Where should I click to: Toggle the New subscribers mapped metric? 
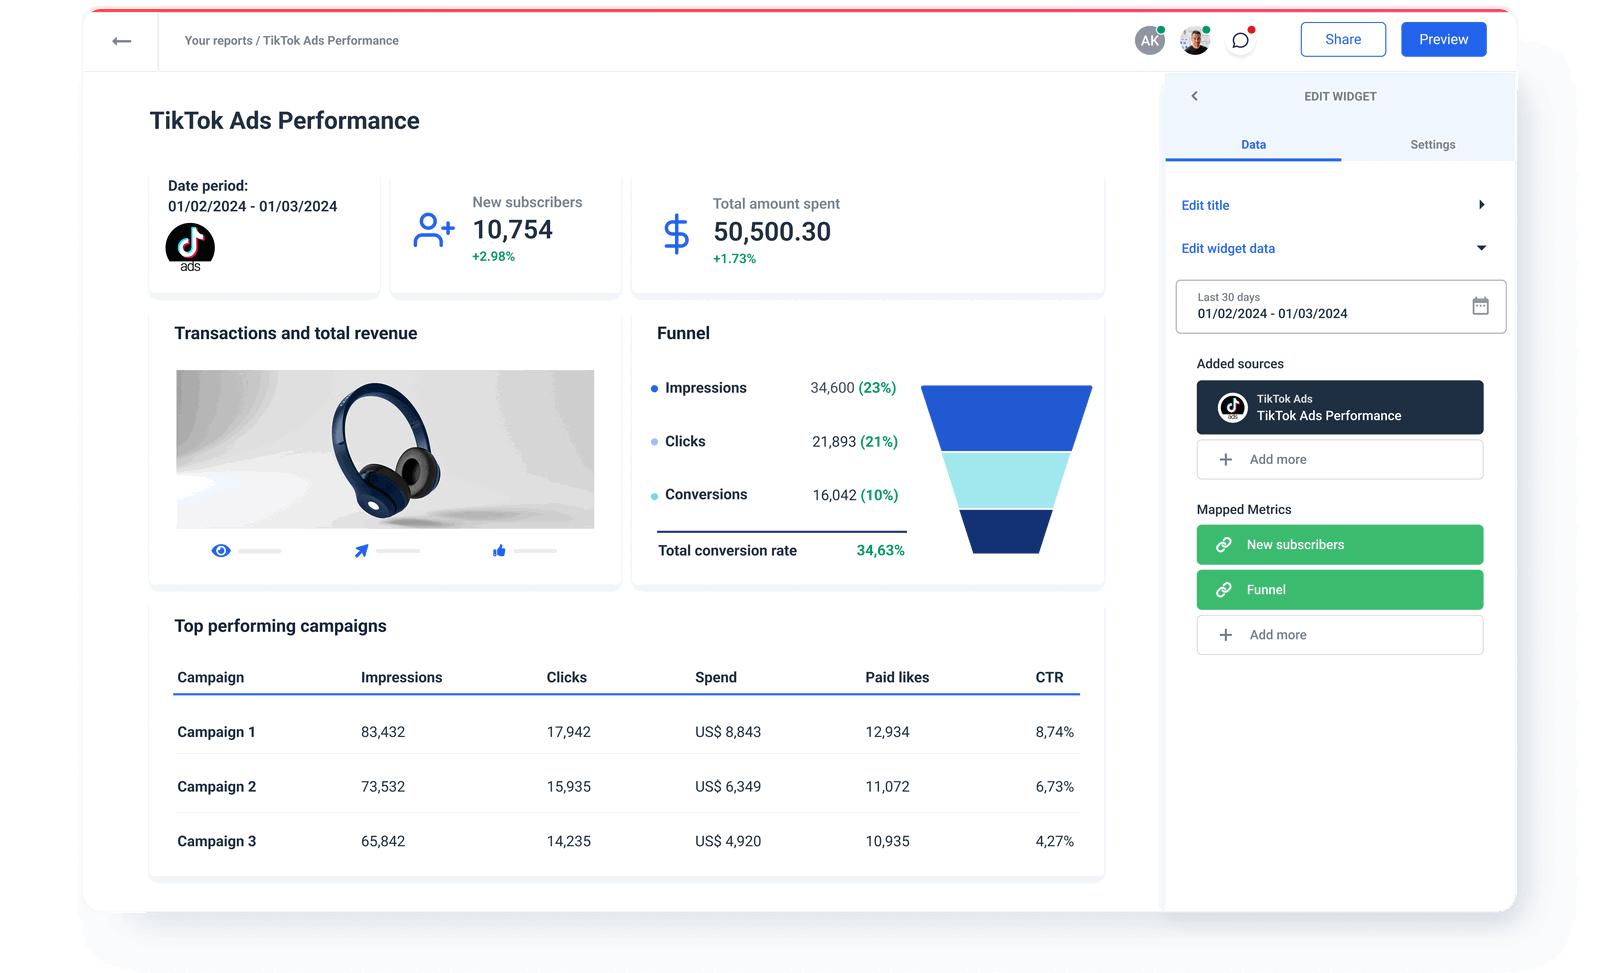point(1339,544)
